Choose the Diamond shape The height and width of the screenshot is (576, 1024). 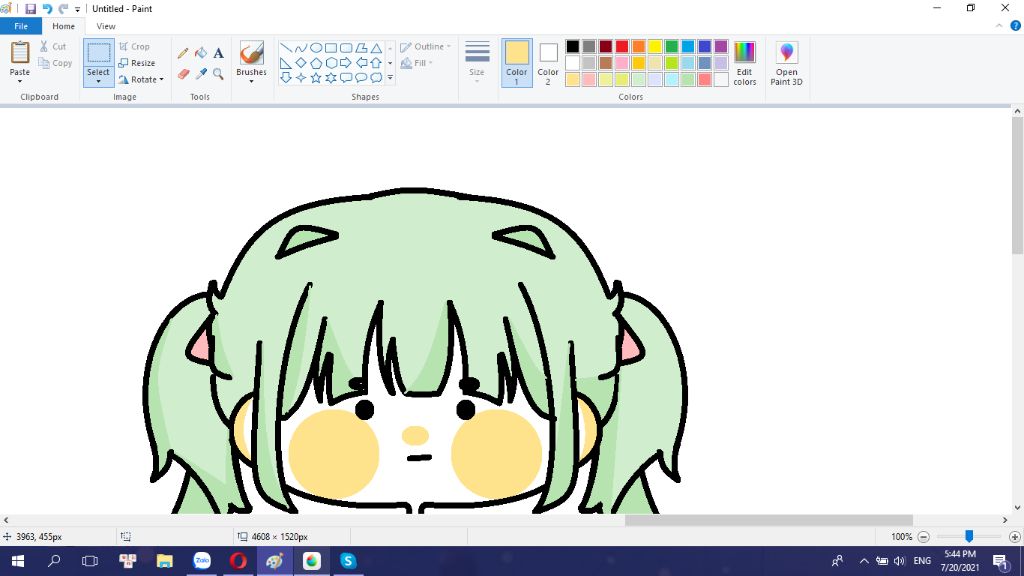pyautogui.click(x=300, y=63)
